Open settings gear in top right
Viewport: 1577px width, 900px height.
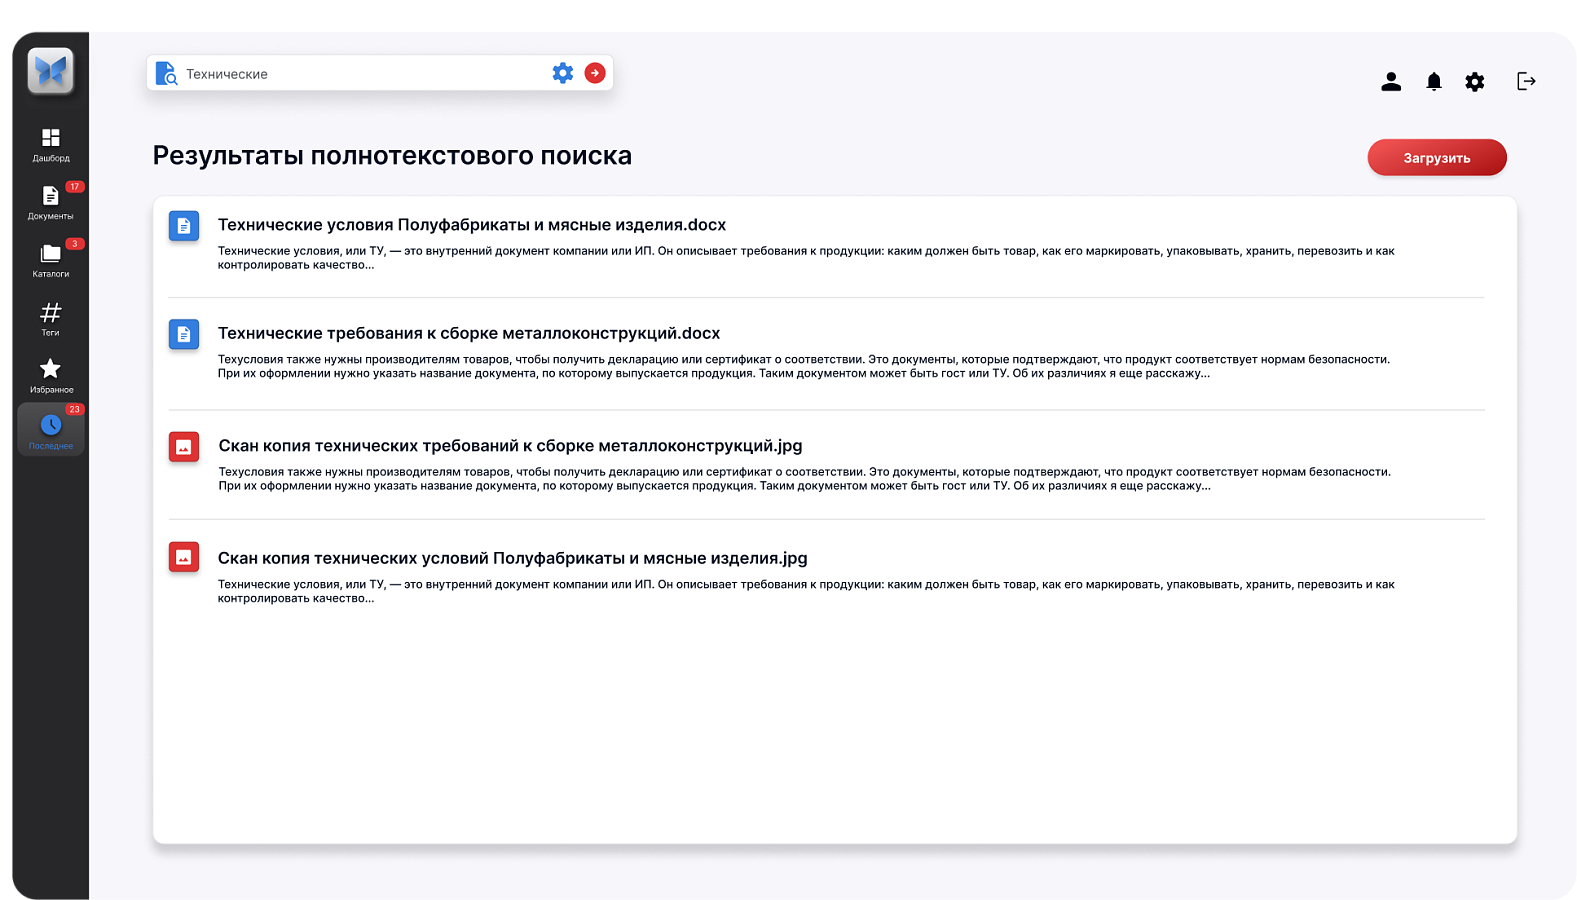coord(1475,82)
